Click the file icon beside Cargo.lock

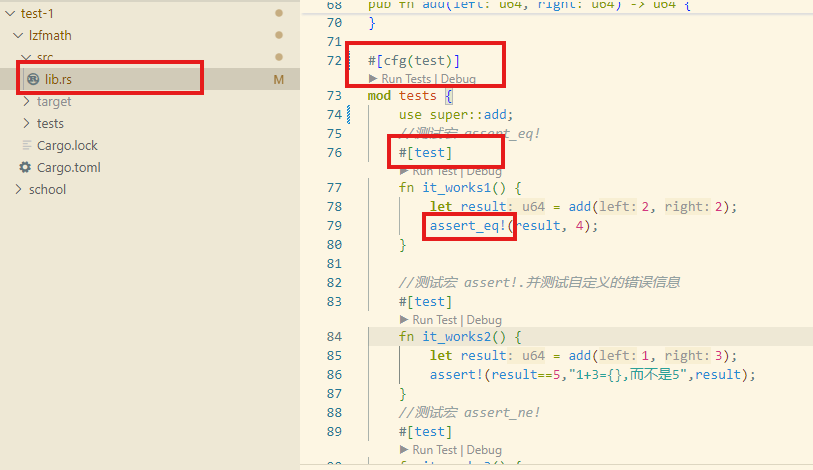(26, 145)
